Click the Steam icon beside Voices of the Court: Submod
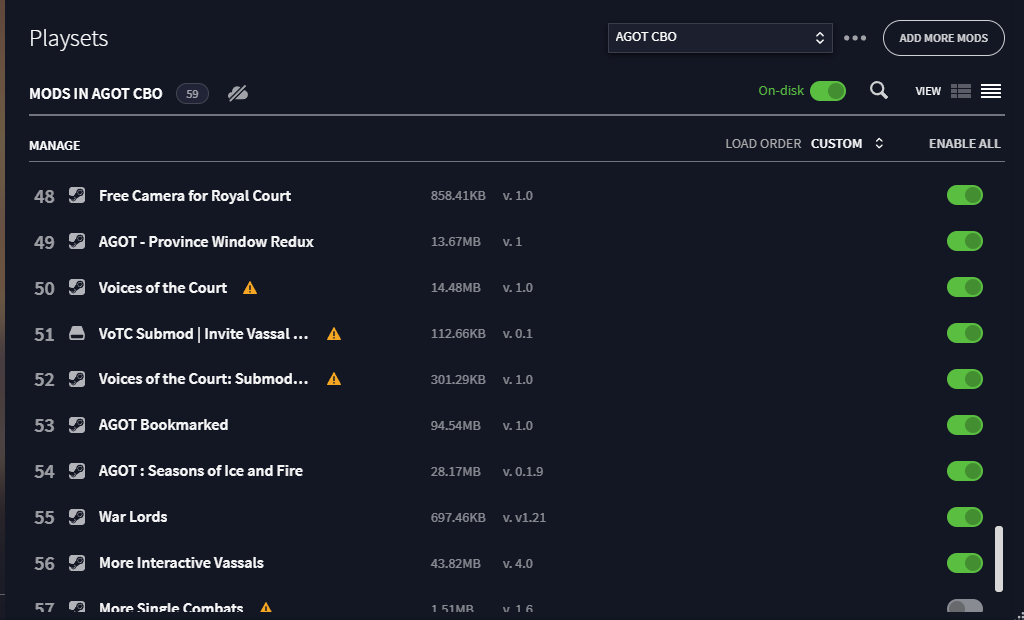 coord(77,379)
